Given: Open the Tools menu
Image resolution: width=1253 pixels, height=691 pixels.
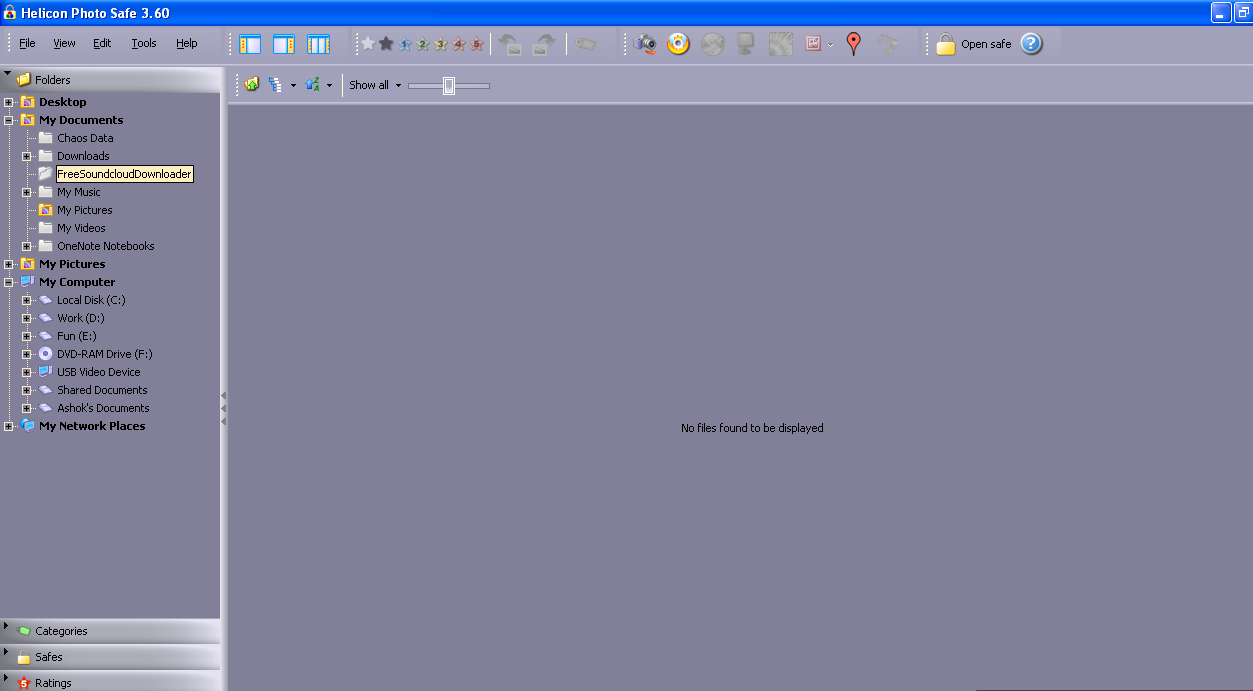Looking at the screenshot, I should click(144, 43).
